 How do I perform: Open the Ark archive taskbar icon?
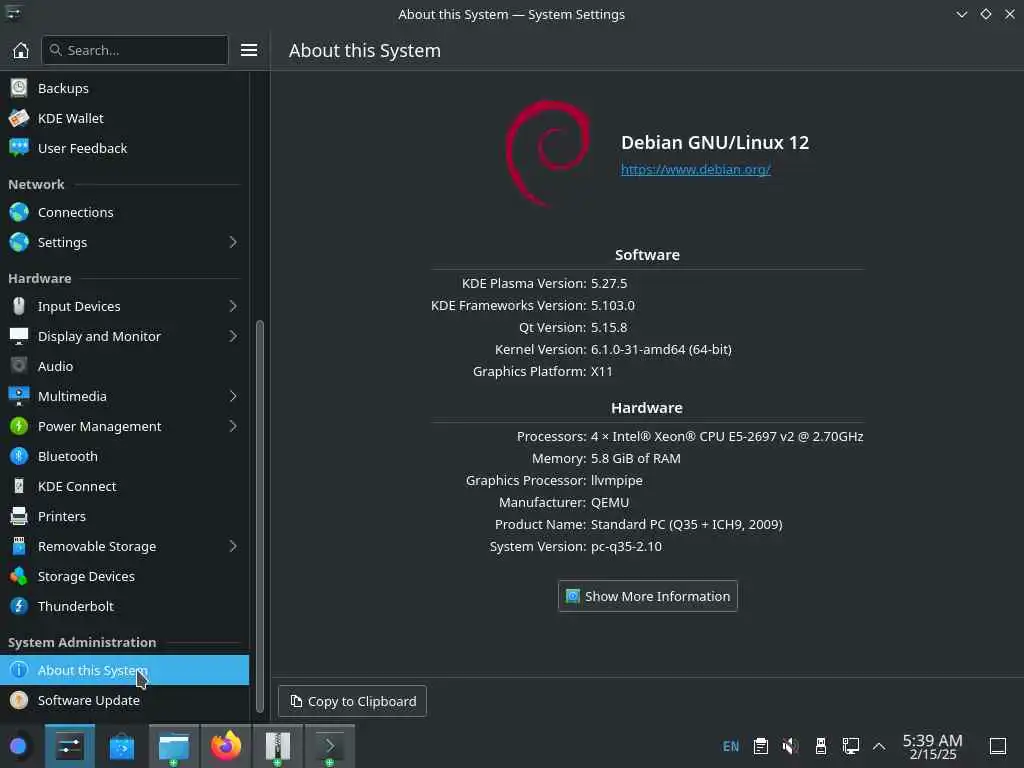[x=278, y=746]
